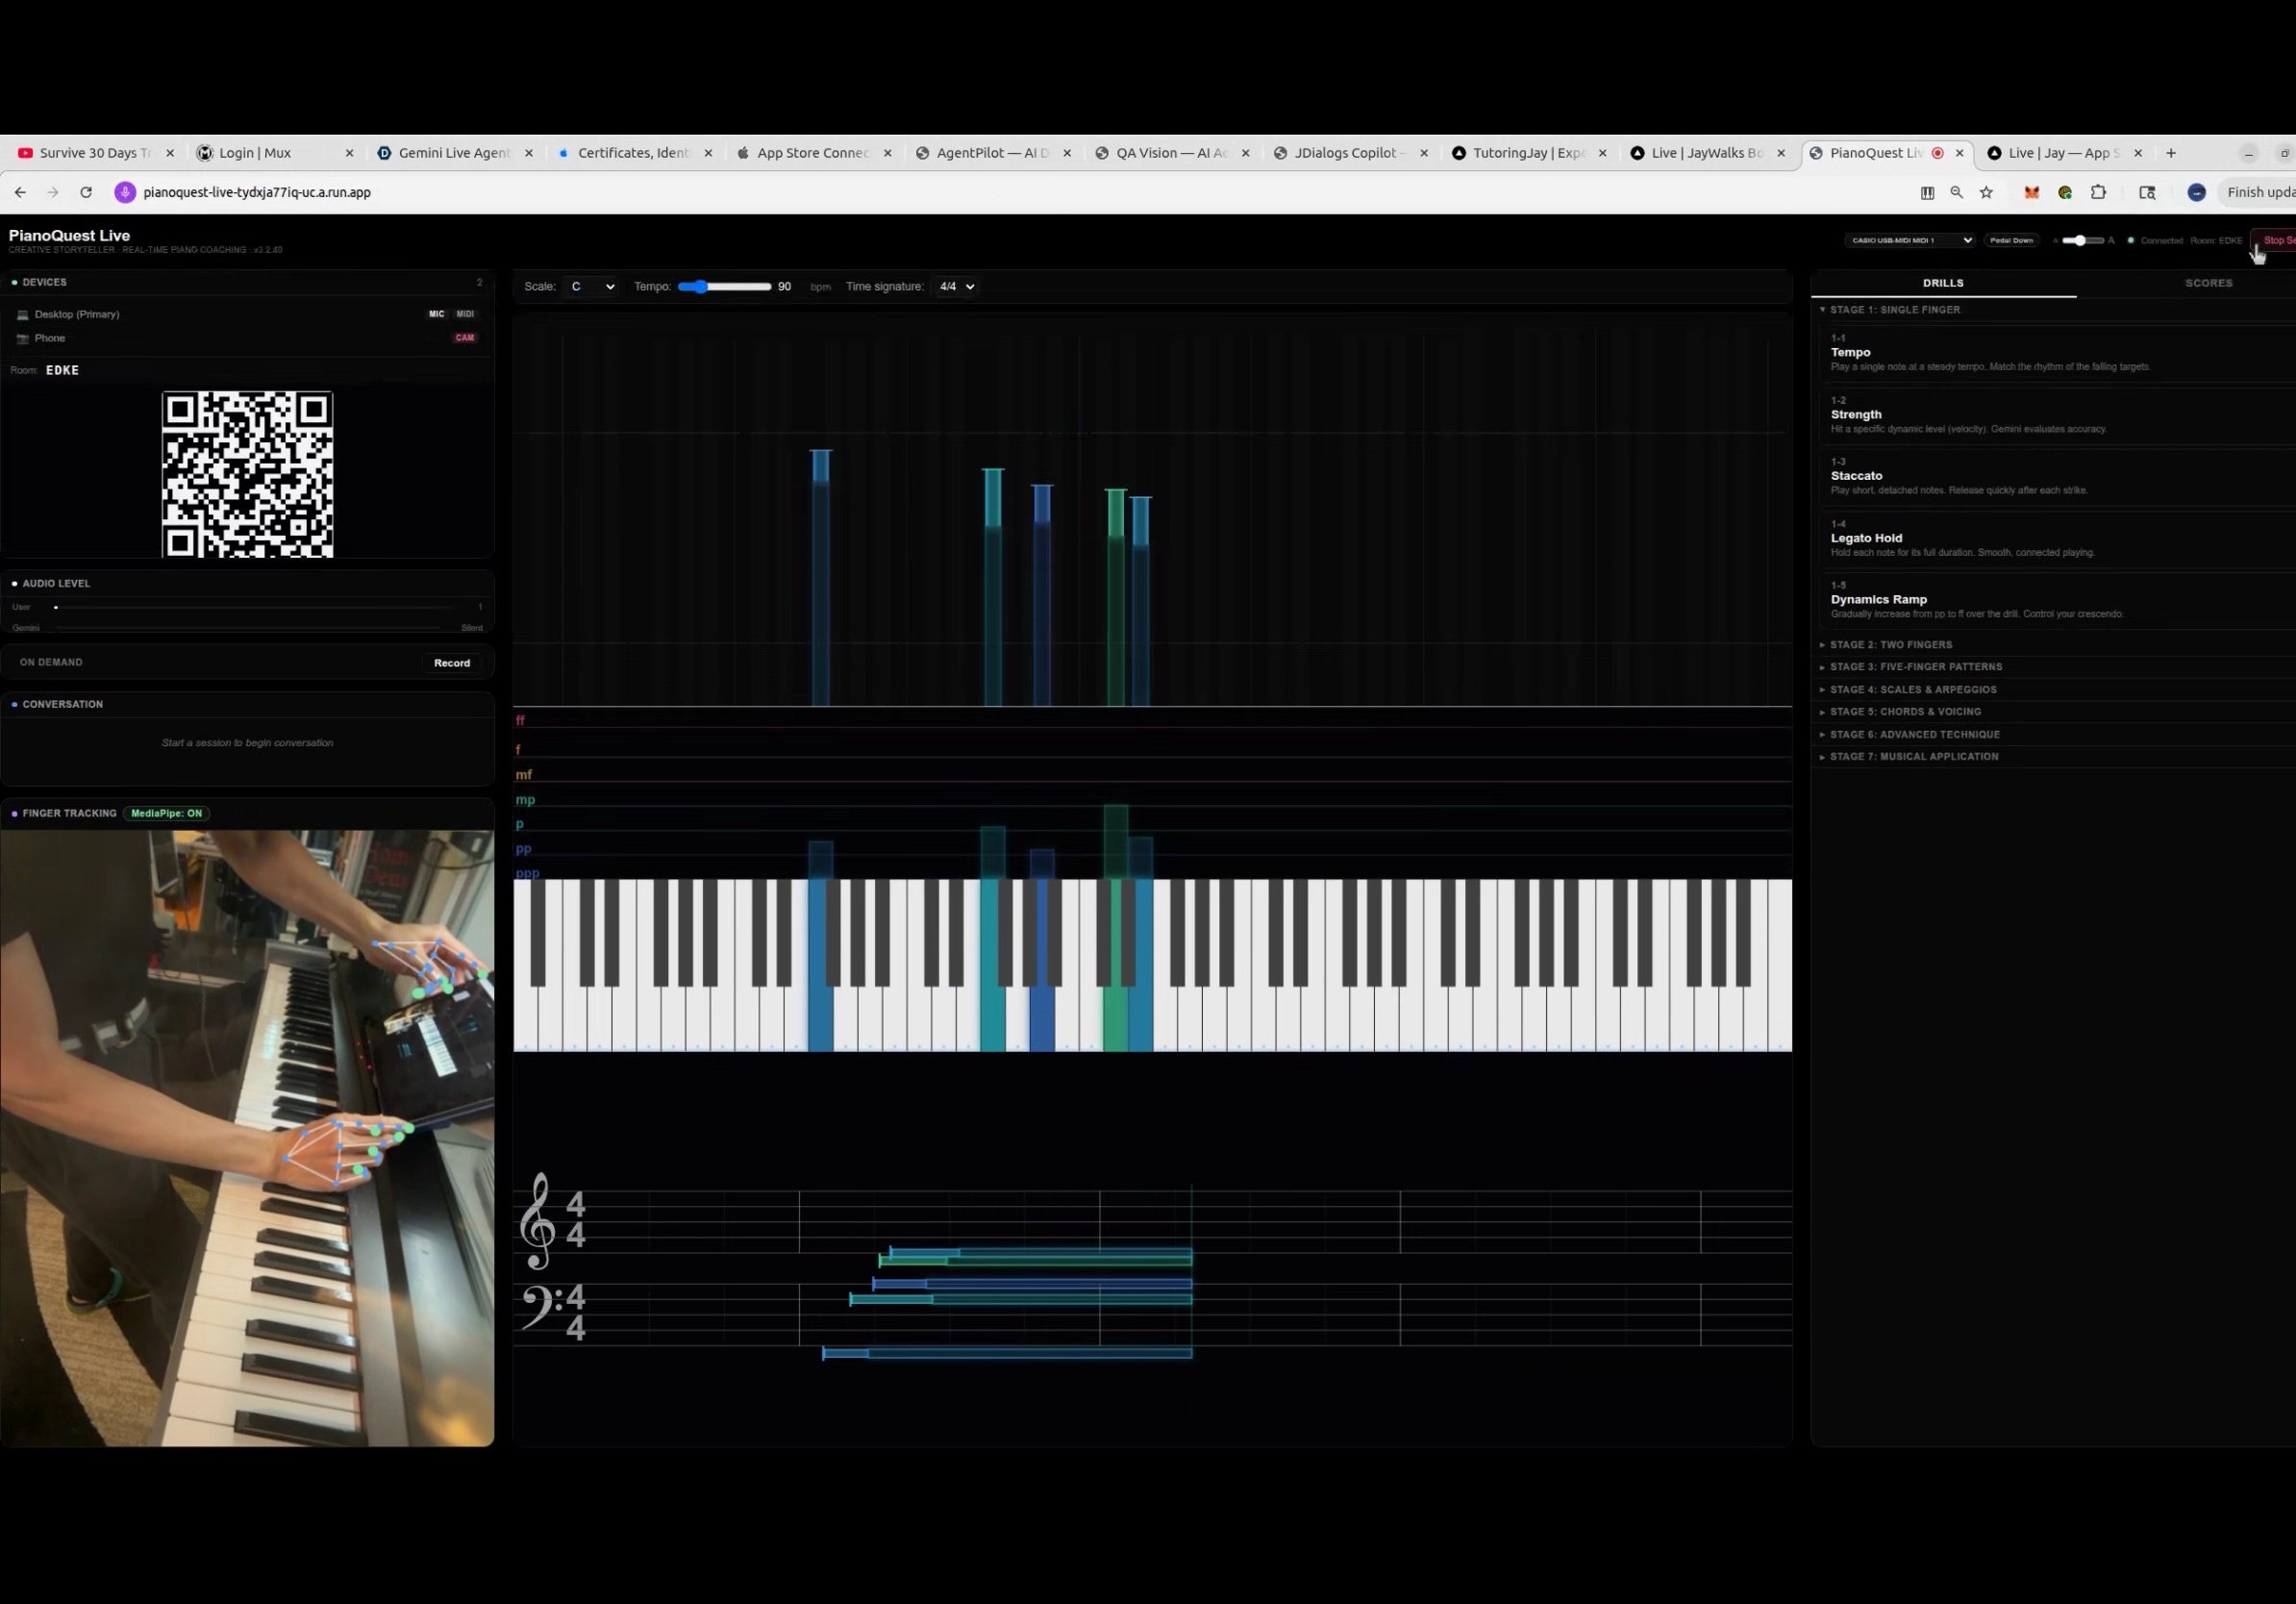Open the MetaMask fox extension
Viewport: 2296px width, 1604px height.
click(x=2031, y=193)
